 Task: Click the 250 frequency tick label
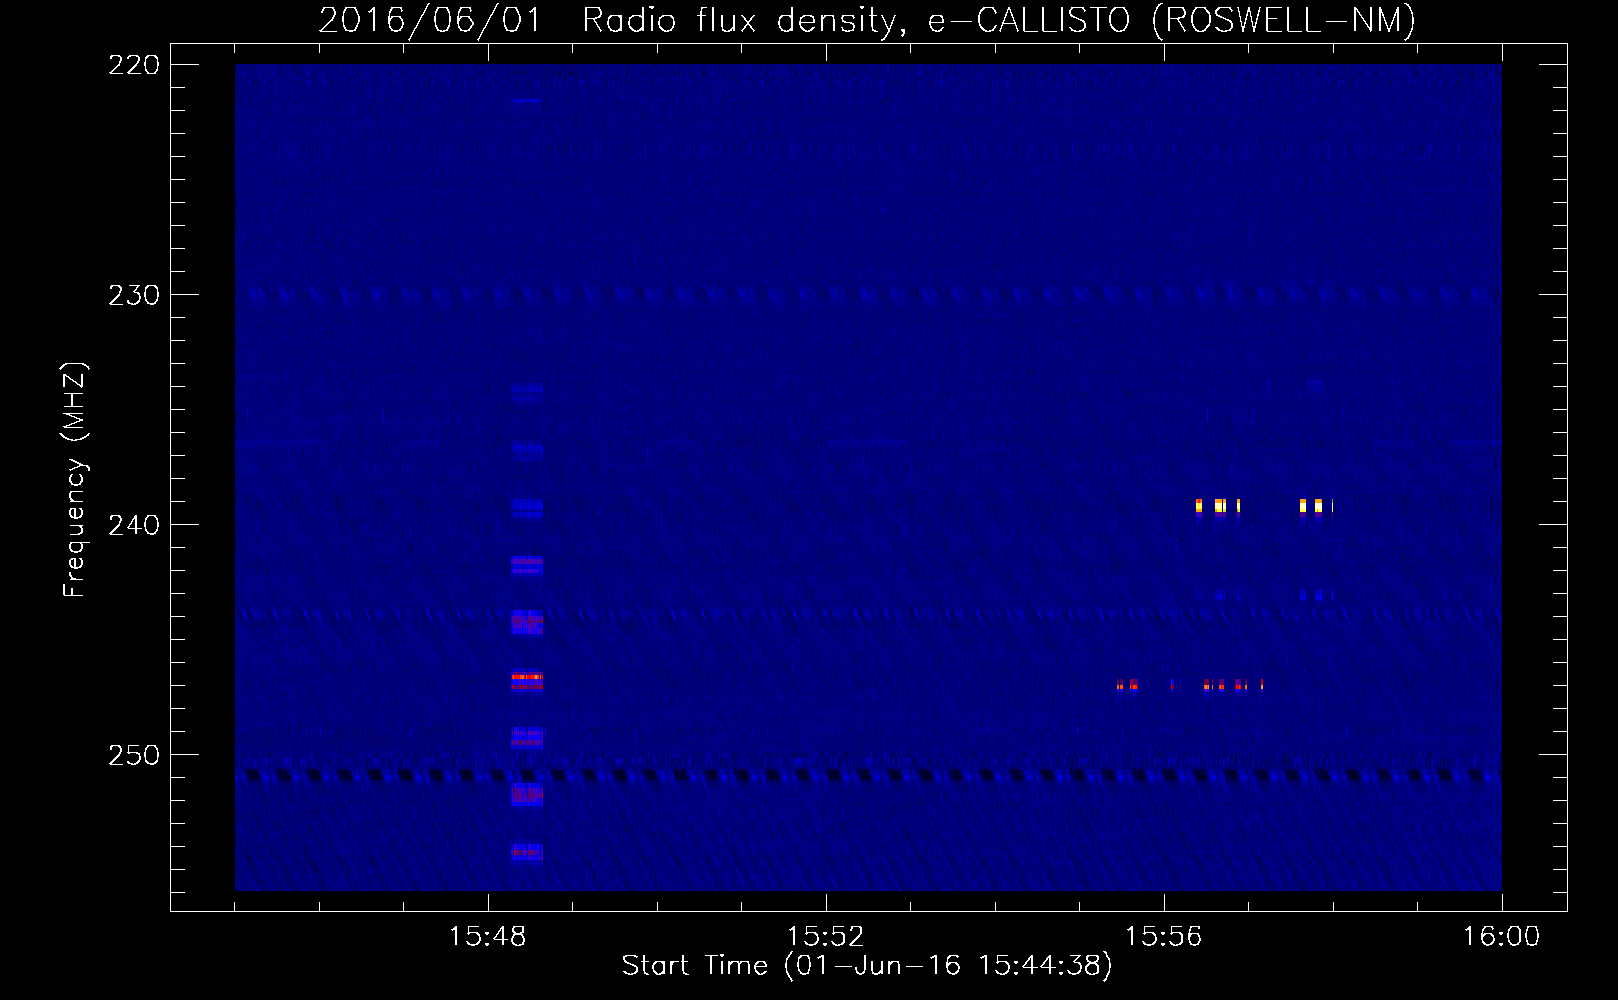(x=134, y=755)
